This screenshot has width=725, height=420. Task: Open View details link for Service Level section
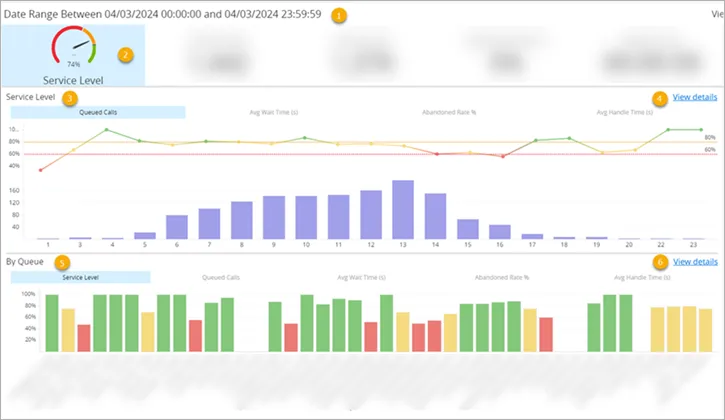[694, 97]
